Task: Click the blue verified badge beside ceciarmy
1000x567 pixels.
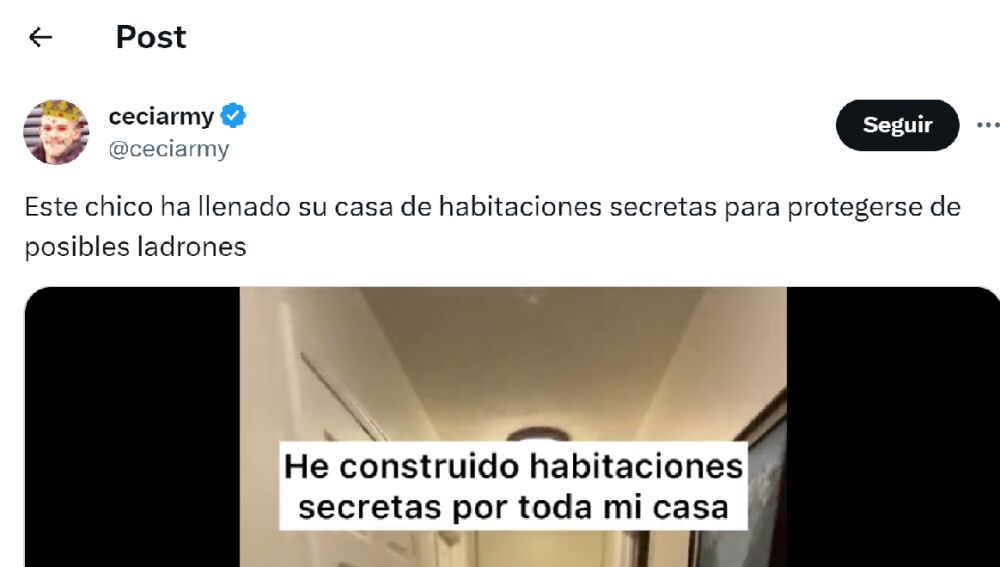Action: 233,116
